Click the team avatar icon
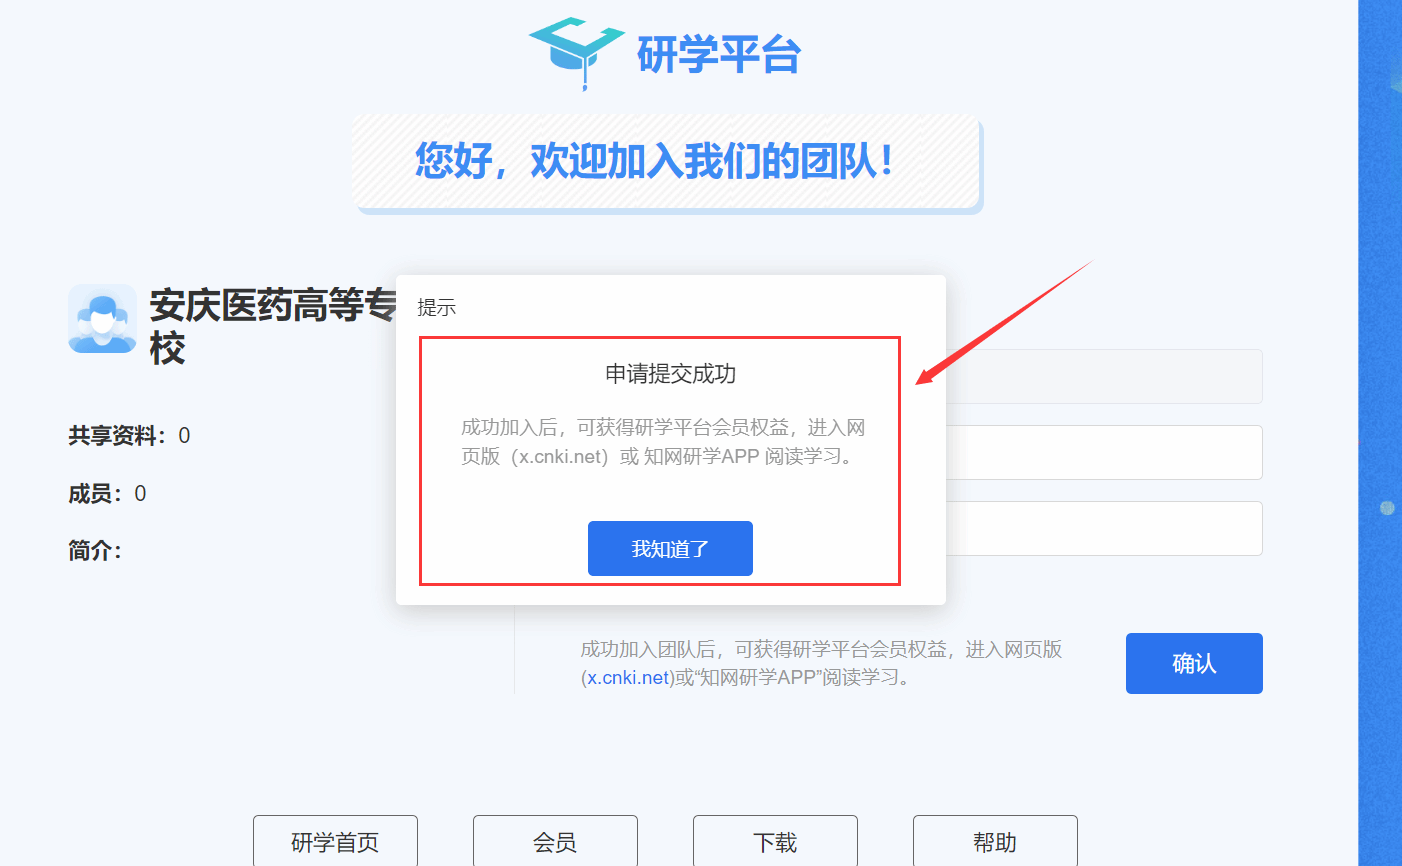The height and width of the screenshot is (866, 1402). 103,319
